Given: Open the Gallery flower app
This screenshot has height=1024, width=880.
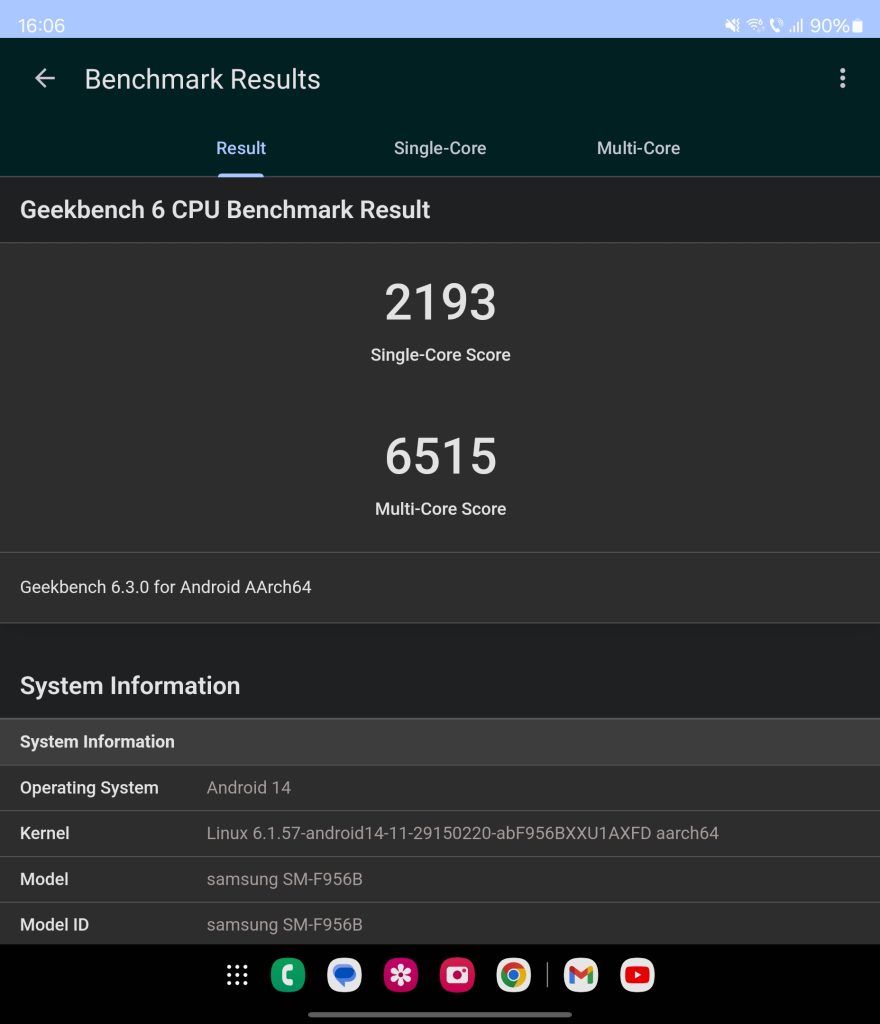Looking at the screenshot, I should (401, 975).
